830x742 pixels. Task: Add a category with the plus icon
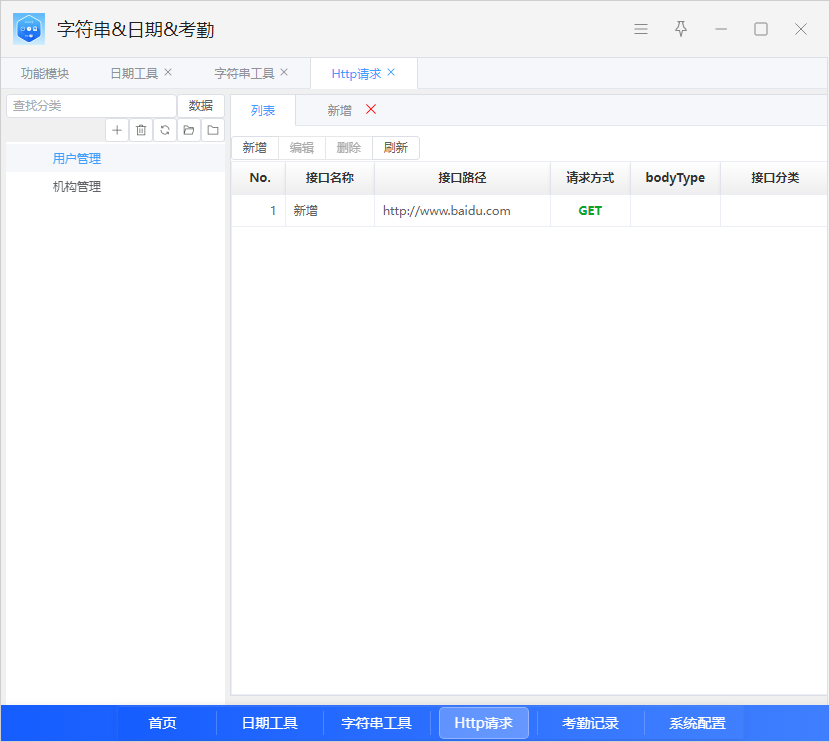[x=117, y=130]
